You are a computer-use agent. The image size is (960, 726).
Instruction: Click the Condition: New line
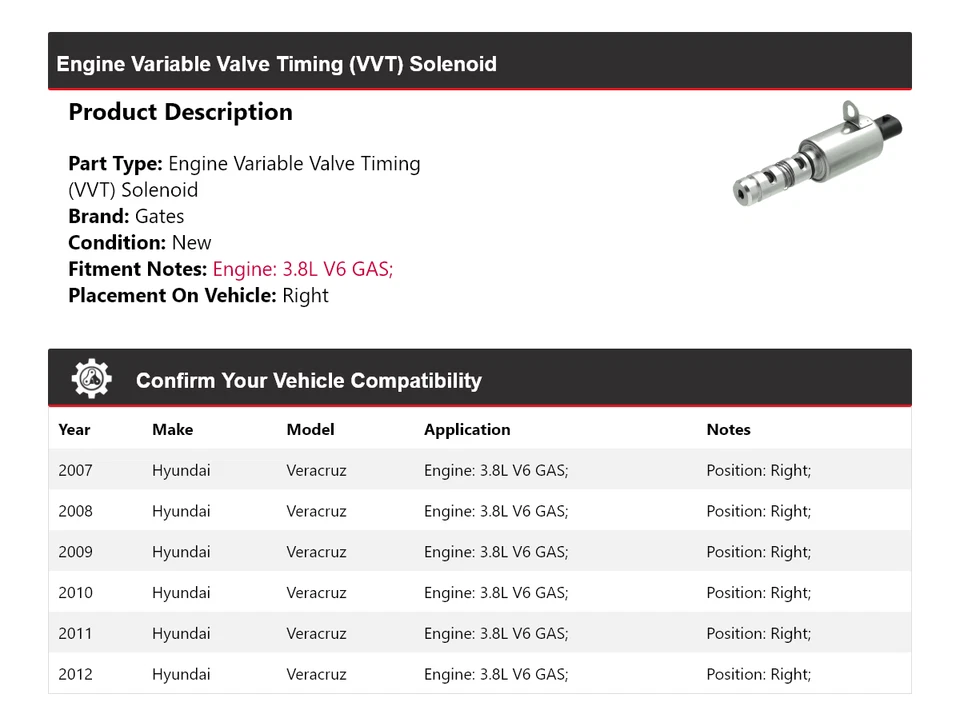(140, 242)
